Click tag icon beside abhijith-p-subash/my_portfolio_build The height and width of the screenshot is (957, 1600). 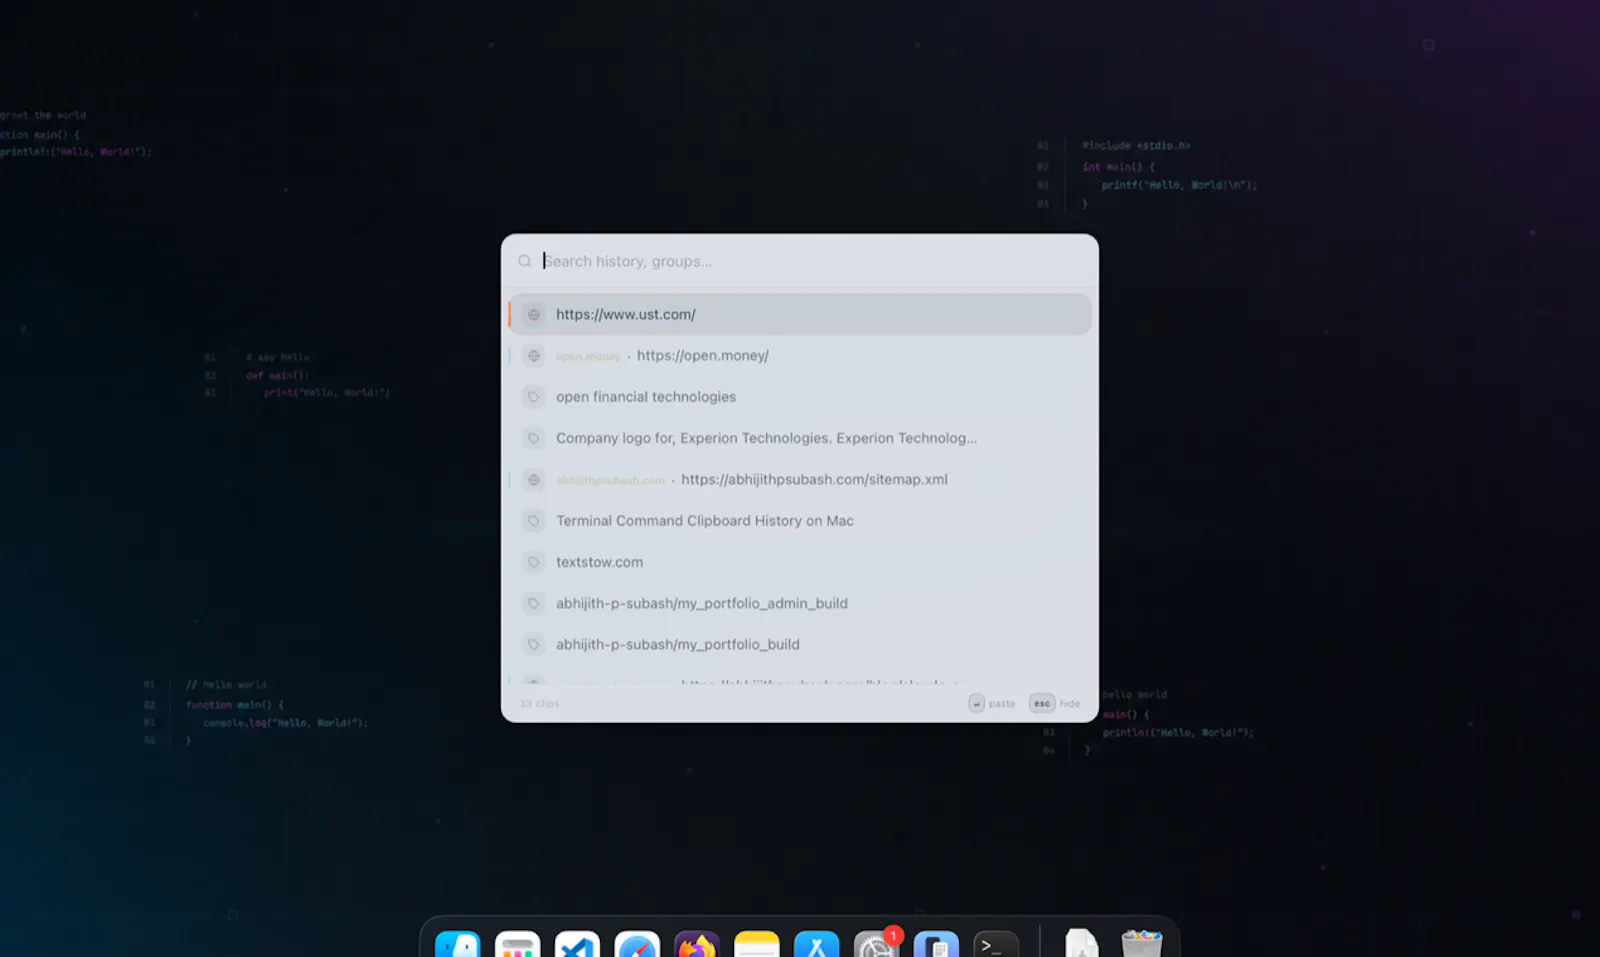tap(534, 645)
